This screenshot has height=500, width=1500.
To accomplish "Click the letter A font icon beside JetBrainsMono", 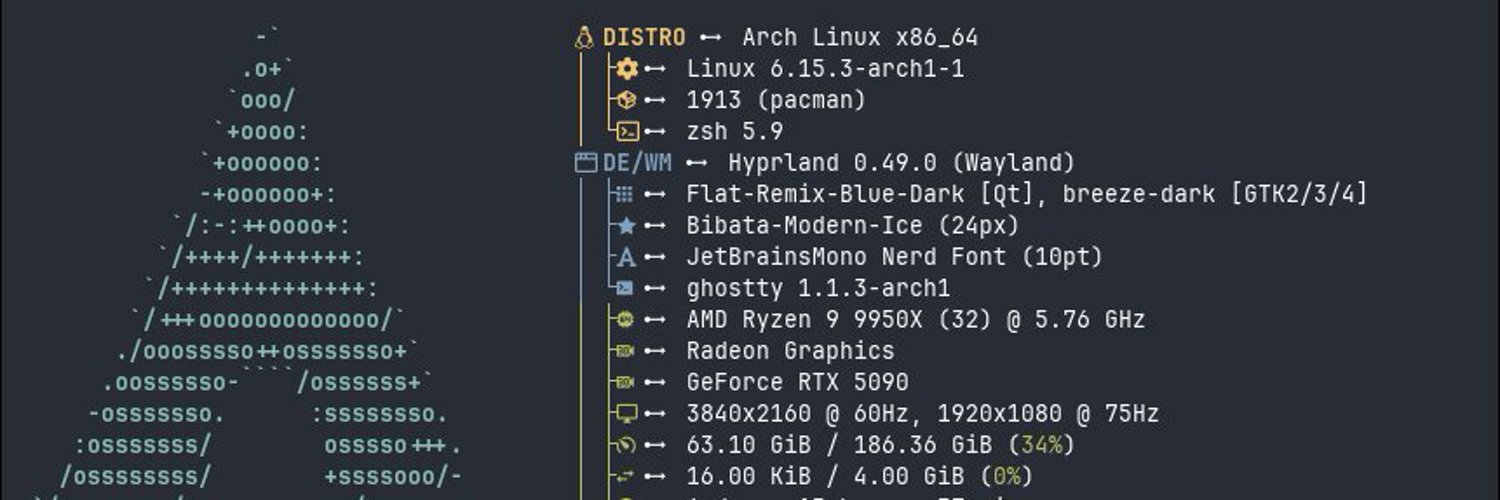I will click(x=626, y=257).
